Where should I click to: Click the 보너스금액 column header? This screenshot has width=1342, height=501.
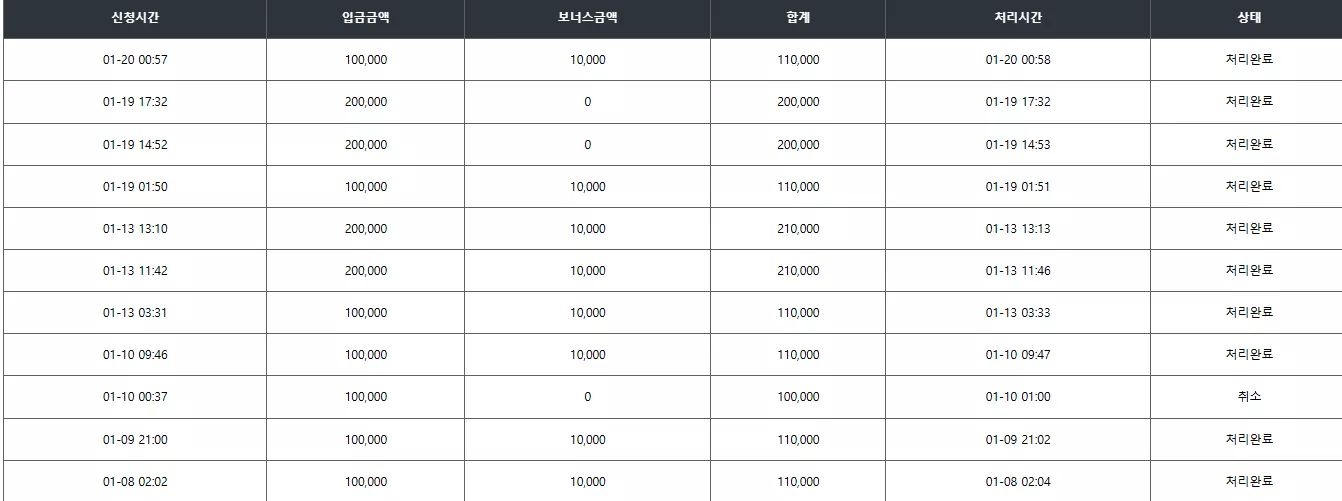(x=587, y=18)
